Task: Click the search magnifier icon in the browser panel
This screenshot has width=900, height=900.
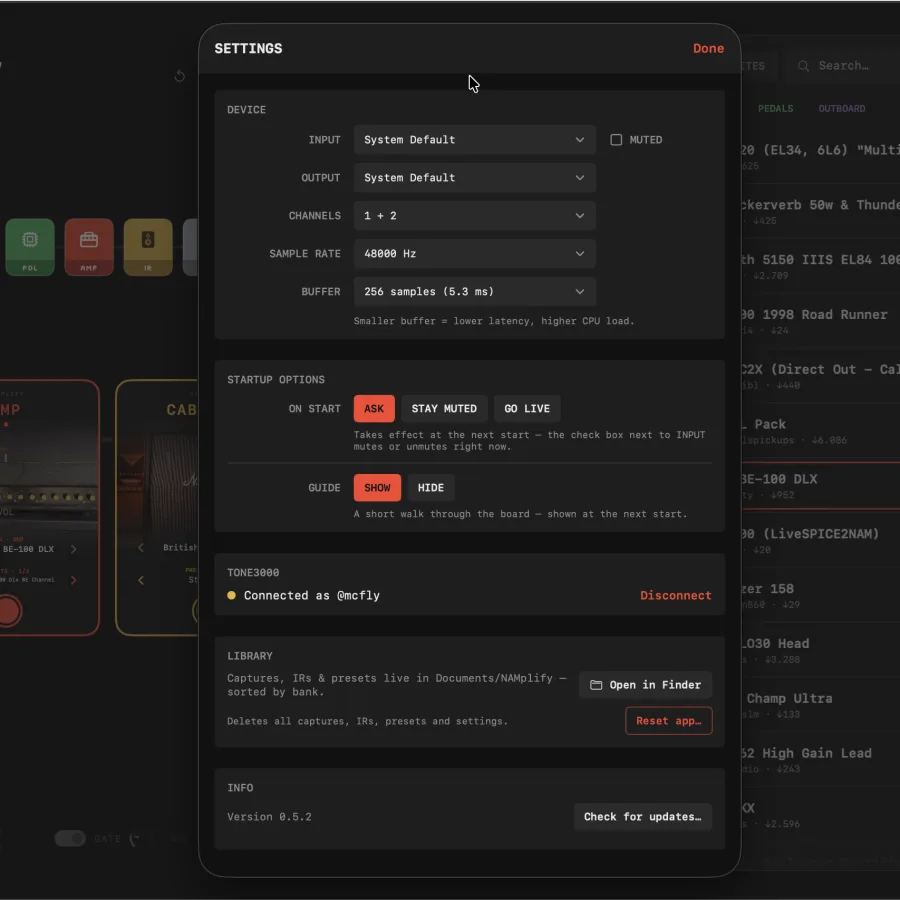Action: click(804, 66)
